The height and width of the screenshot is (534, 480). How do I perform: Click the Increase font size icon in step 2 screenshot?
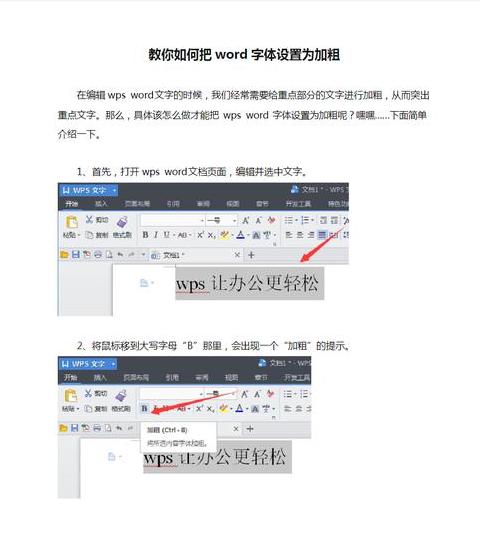pos(245,394)
